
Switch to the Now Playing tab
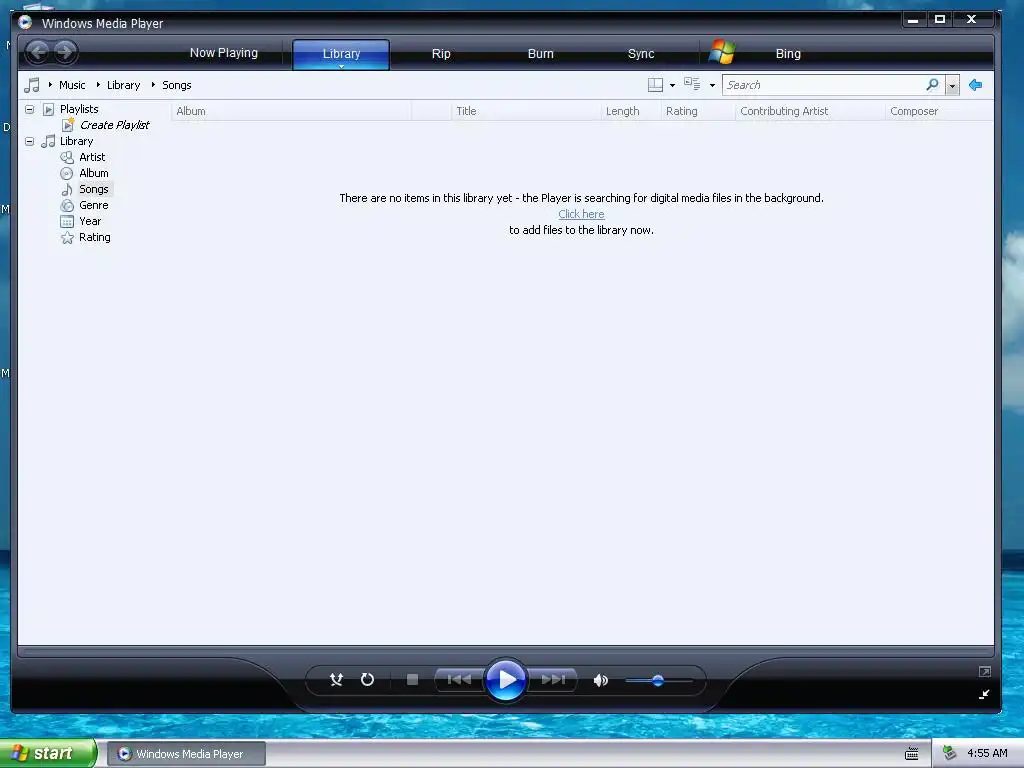pos(223,53)
